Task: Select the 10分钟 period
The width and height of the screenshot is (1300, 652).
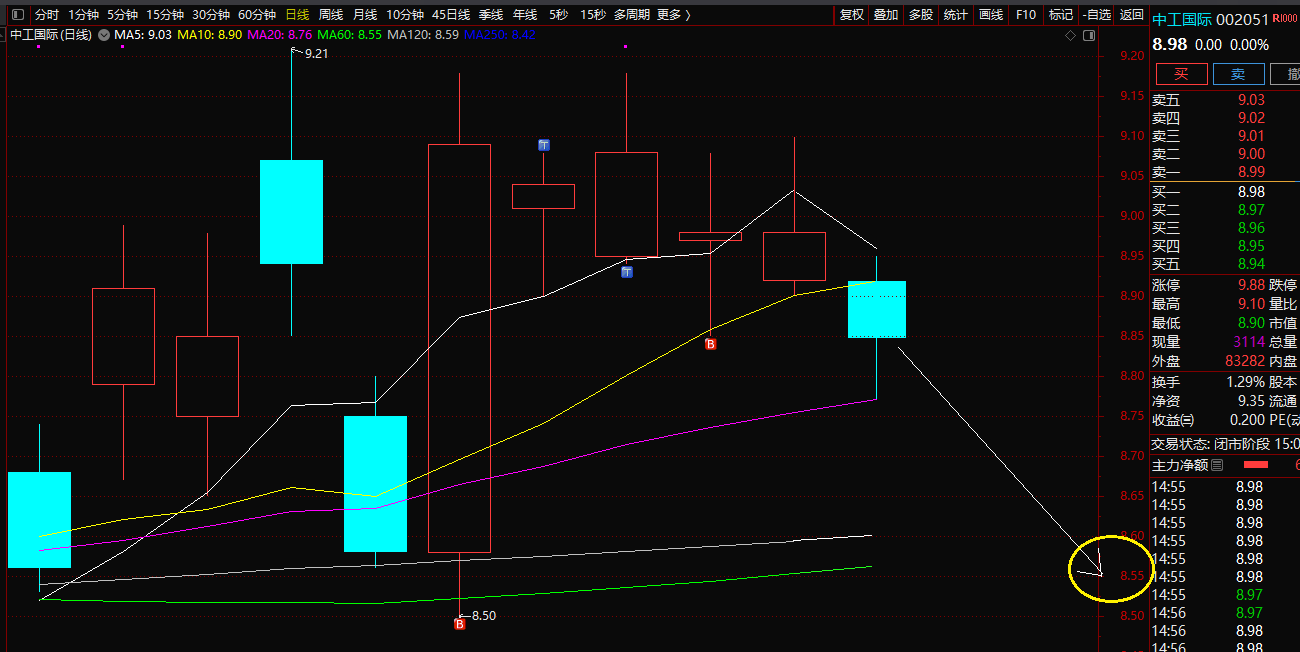Action: (x=405, y=15)
